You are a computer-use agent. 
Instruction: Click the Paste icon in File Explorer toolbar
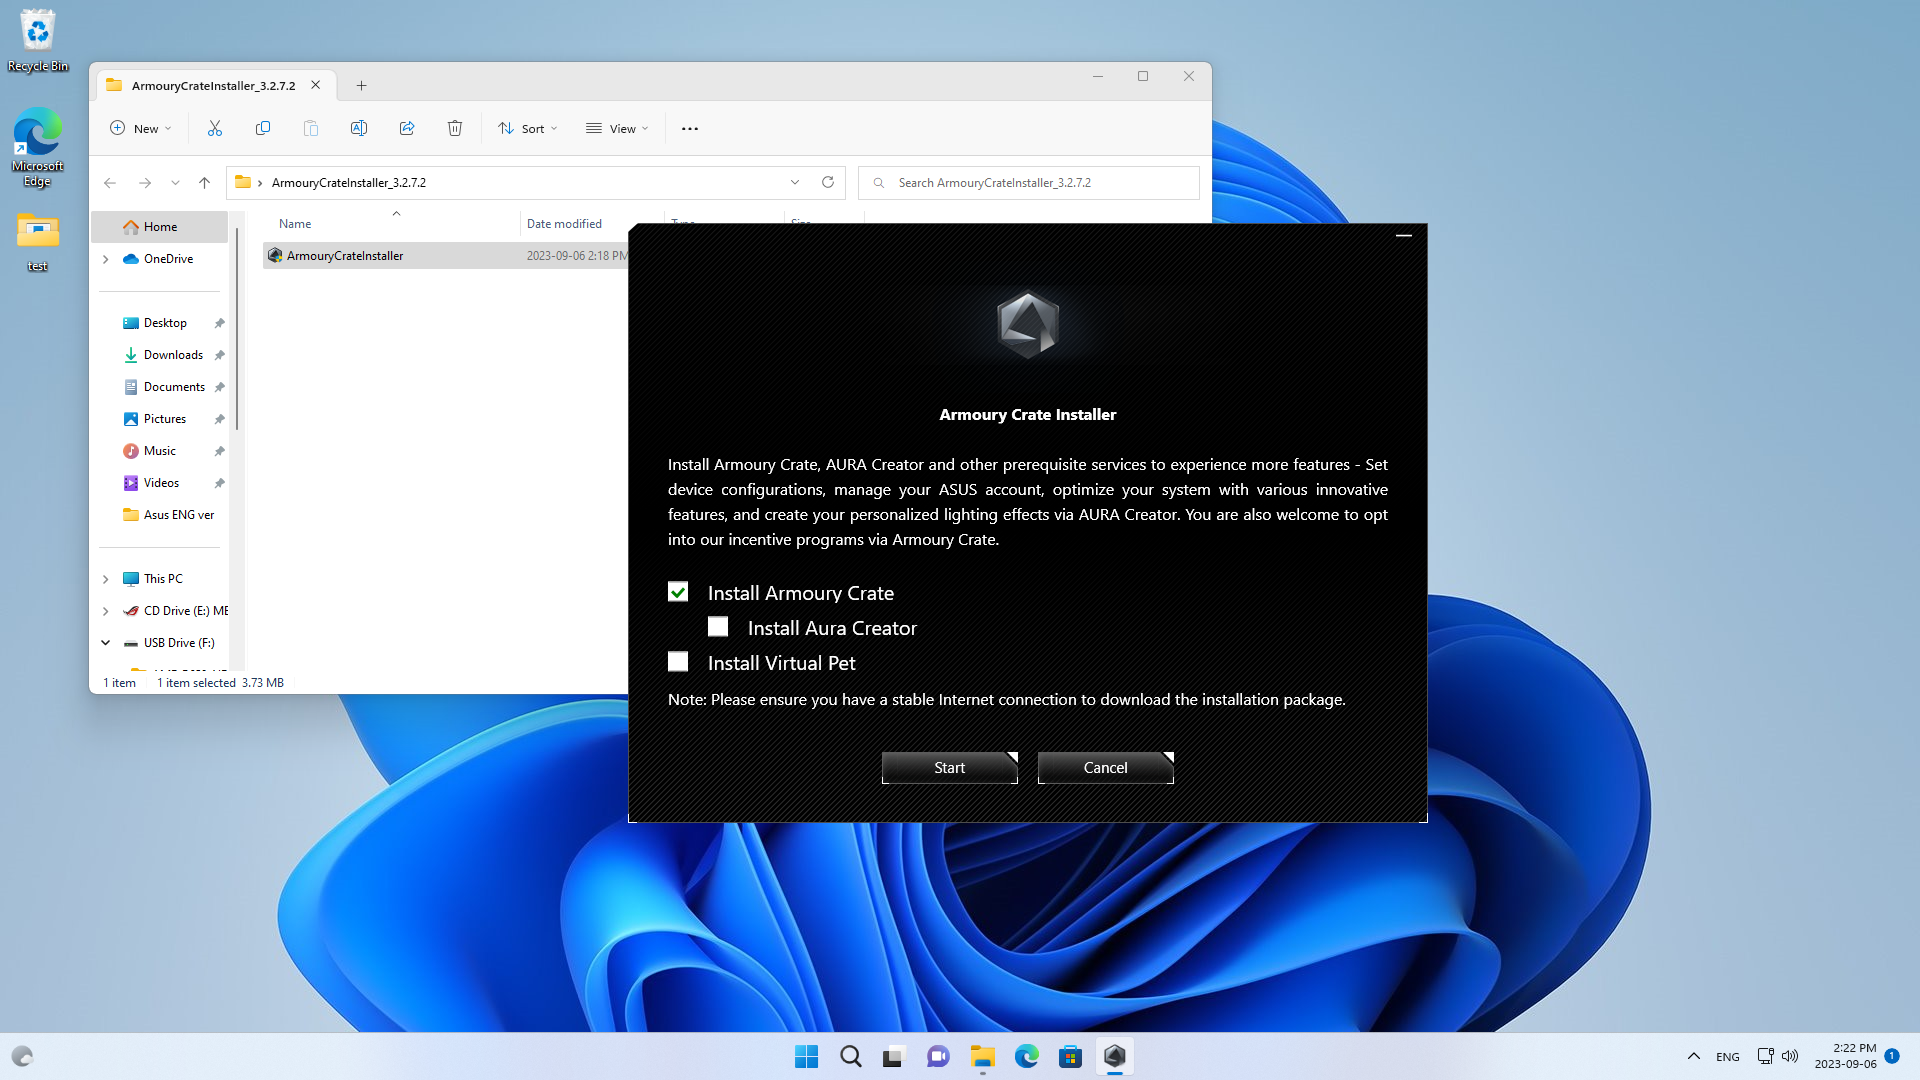pos(311,128)
